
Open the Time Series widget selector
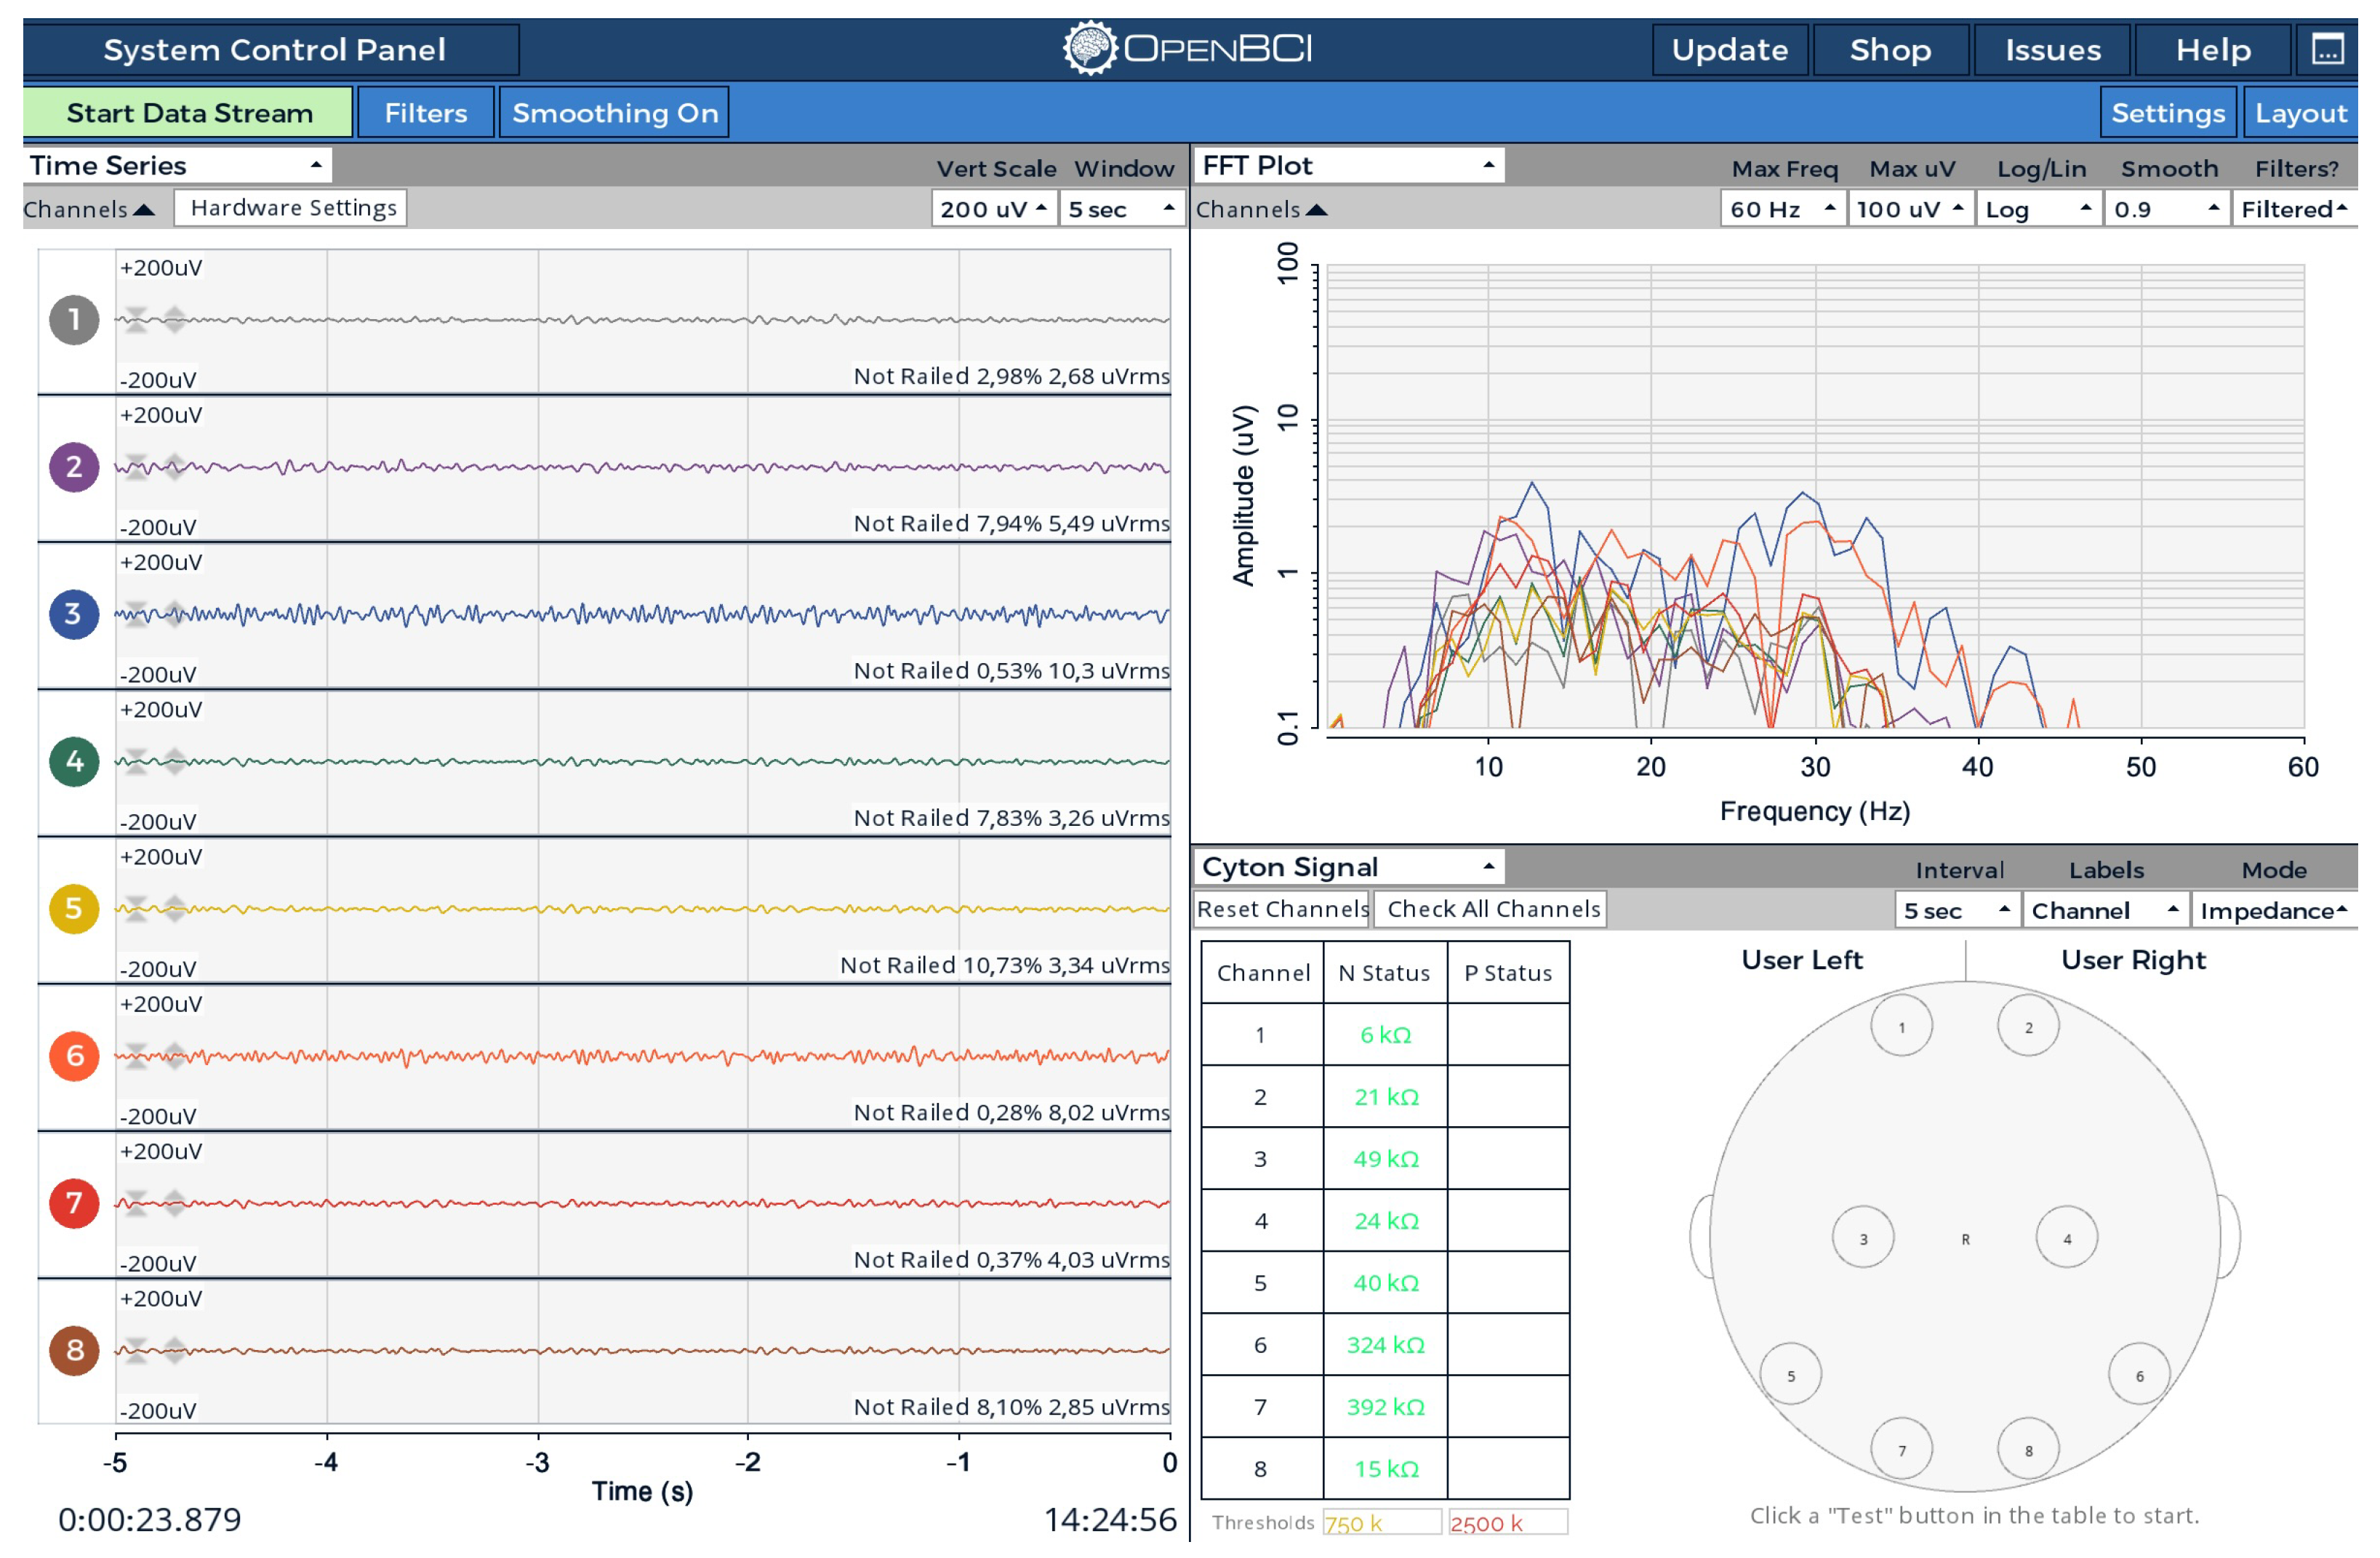tap(177, 165)
